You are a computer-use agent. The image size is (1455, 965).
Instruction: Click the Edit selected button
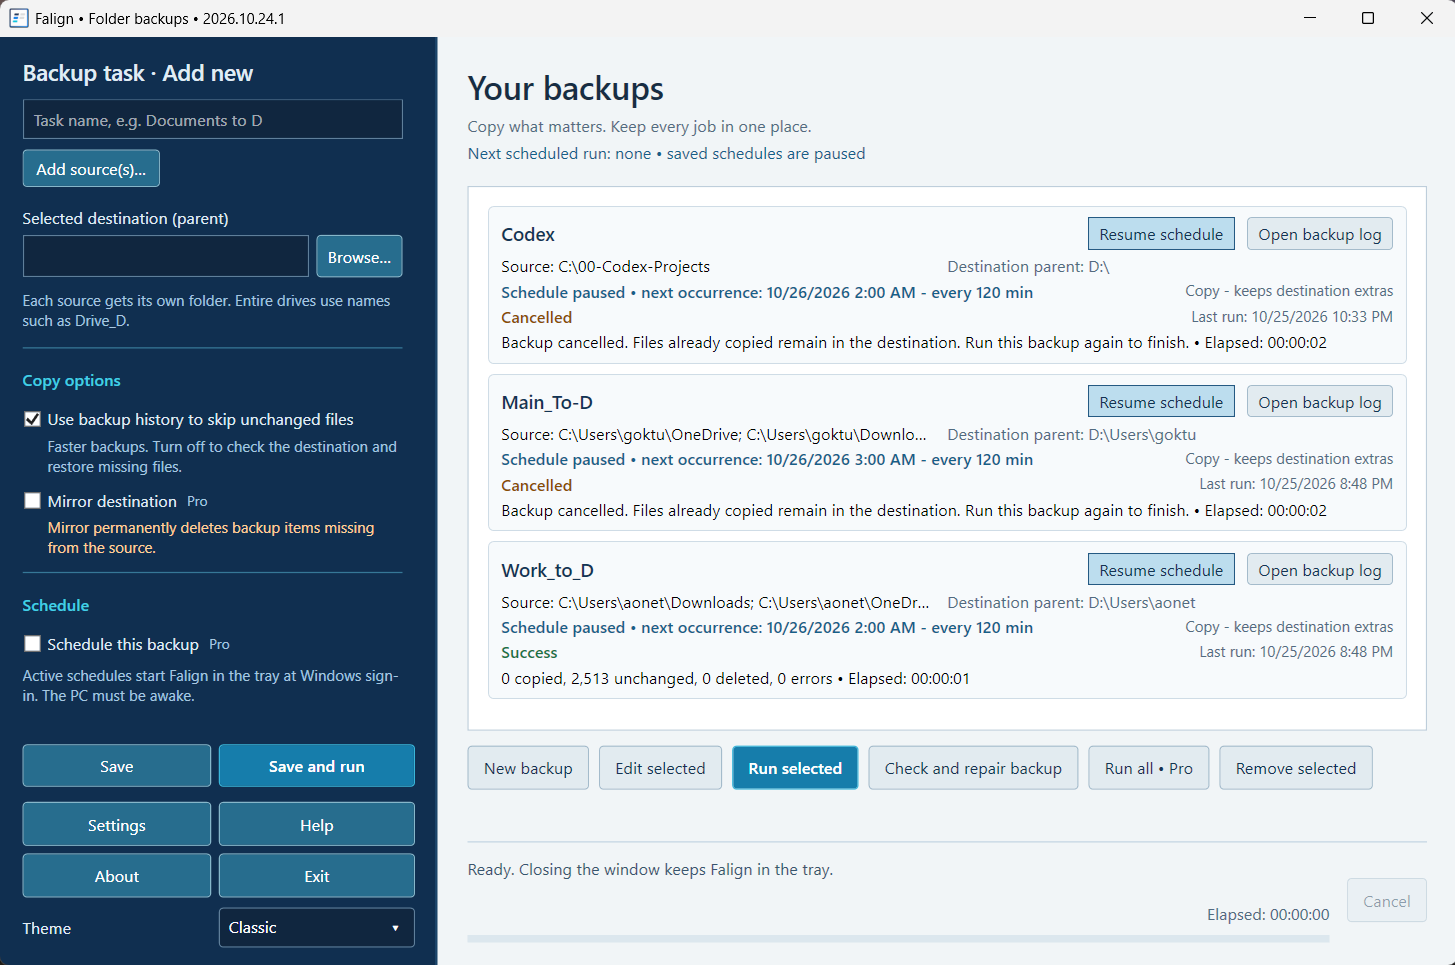[x=660, y=768]
